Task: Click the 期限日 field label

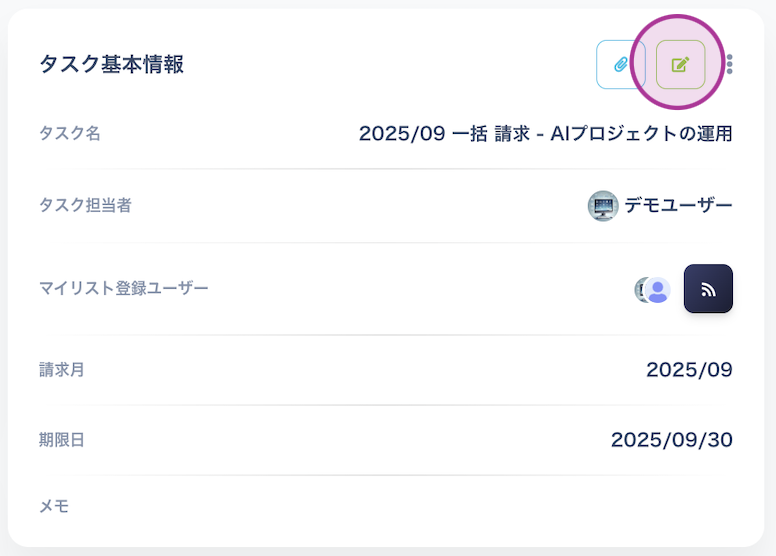Action: (x=61, y=440)
